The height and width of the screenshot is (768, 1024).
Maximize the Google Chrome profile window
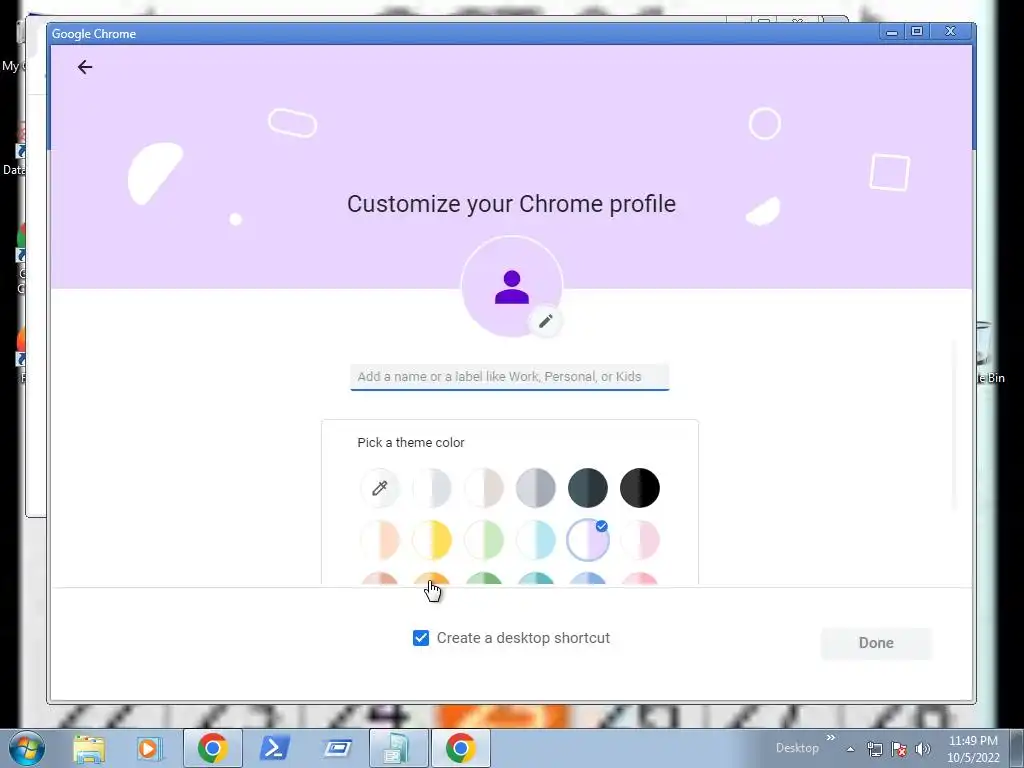coord(917,32)
